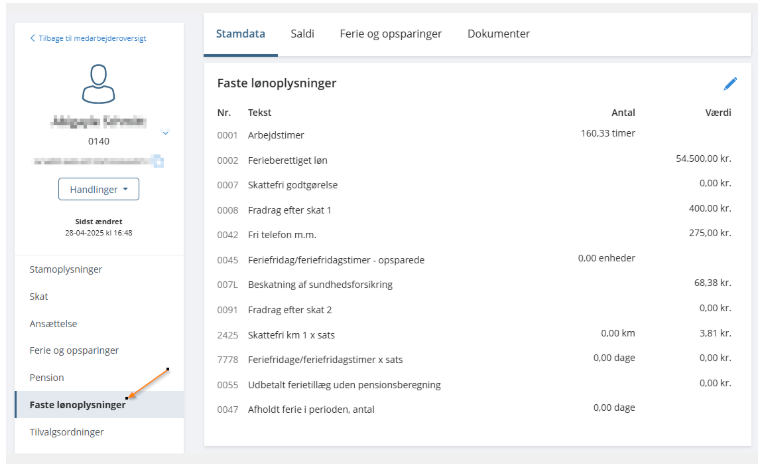
Task: Select the Dokumenter tab
Action: (498, 34)
